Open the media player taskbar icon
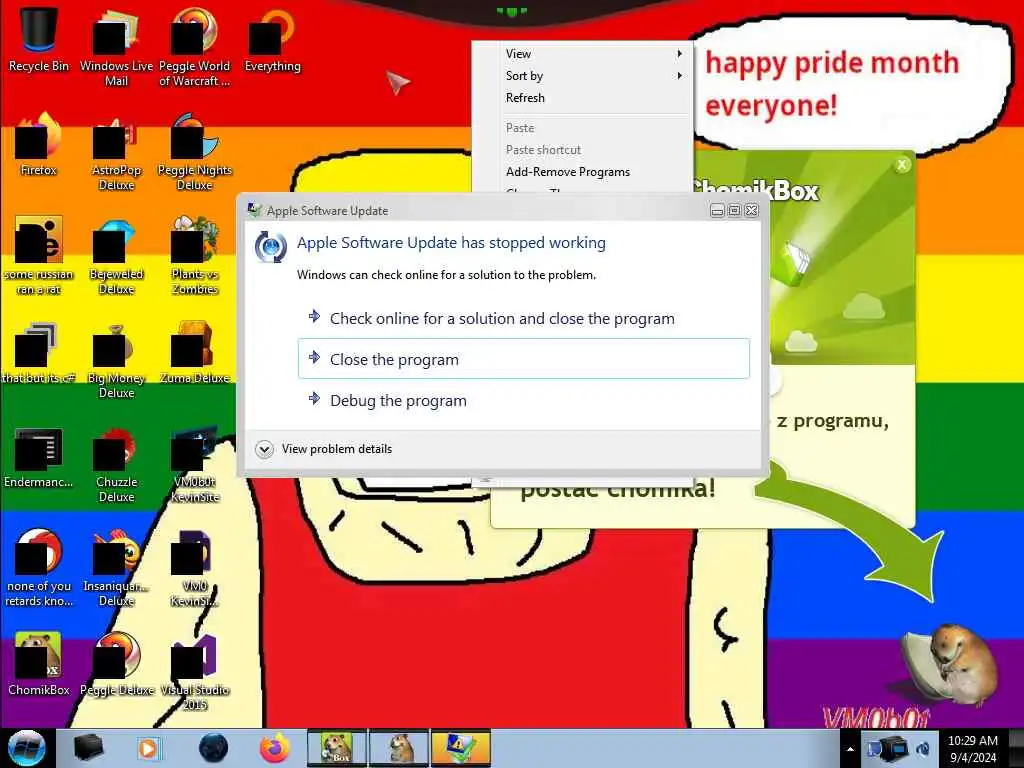The image size is (1024, 768). pos(148,748)
